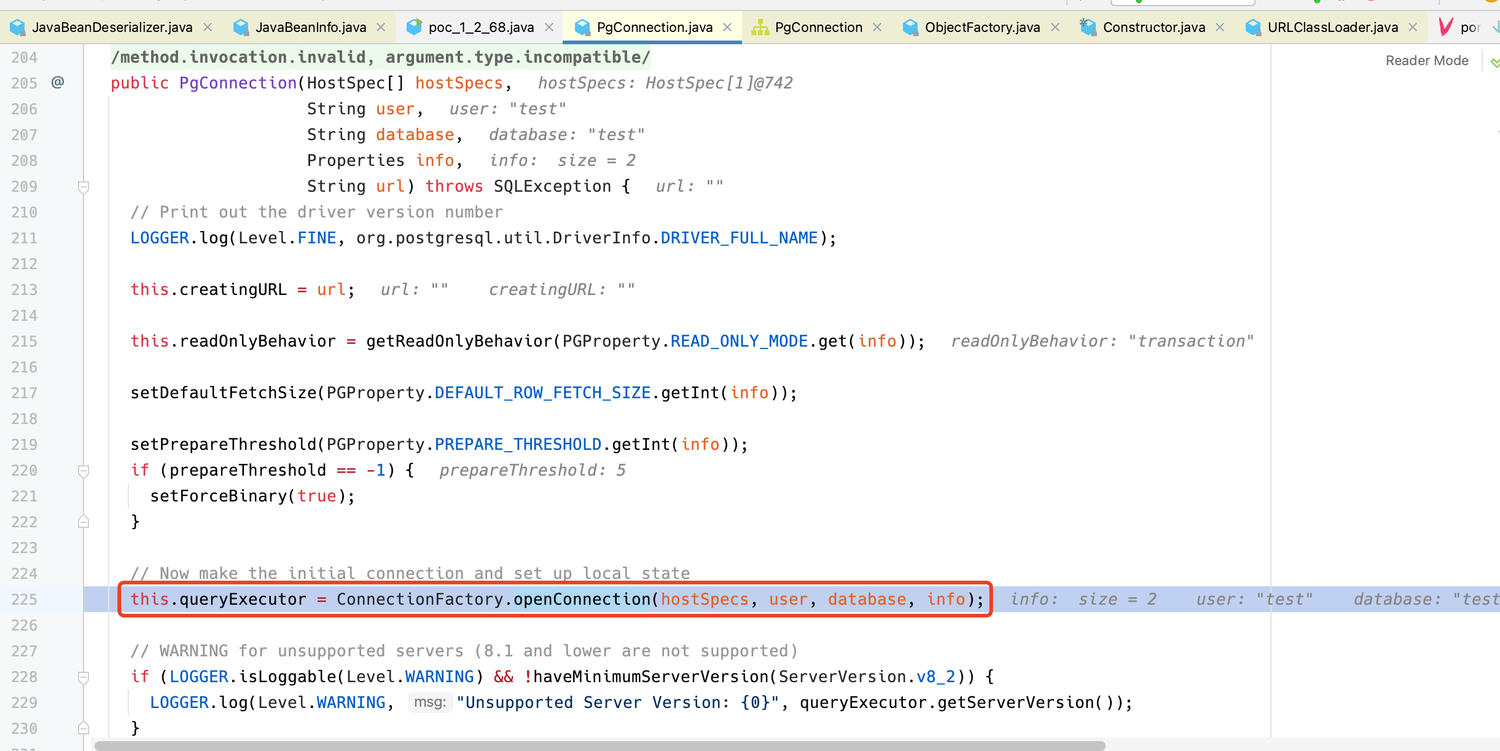Click the "Unsupported Server Version: {0}" string
The image size is (1500, 751).
point(618,702)
